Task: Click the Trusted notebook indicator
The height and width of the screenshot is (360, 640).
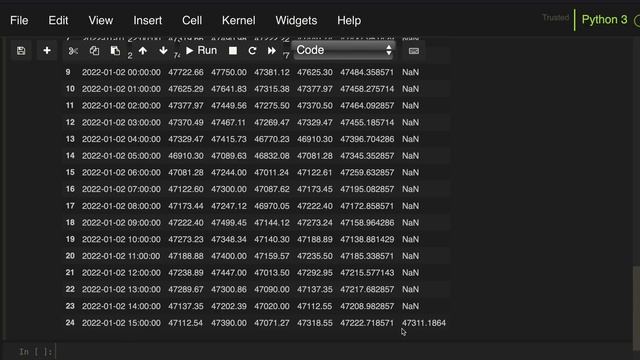Action: (x=556, y=18)
